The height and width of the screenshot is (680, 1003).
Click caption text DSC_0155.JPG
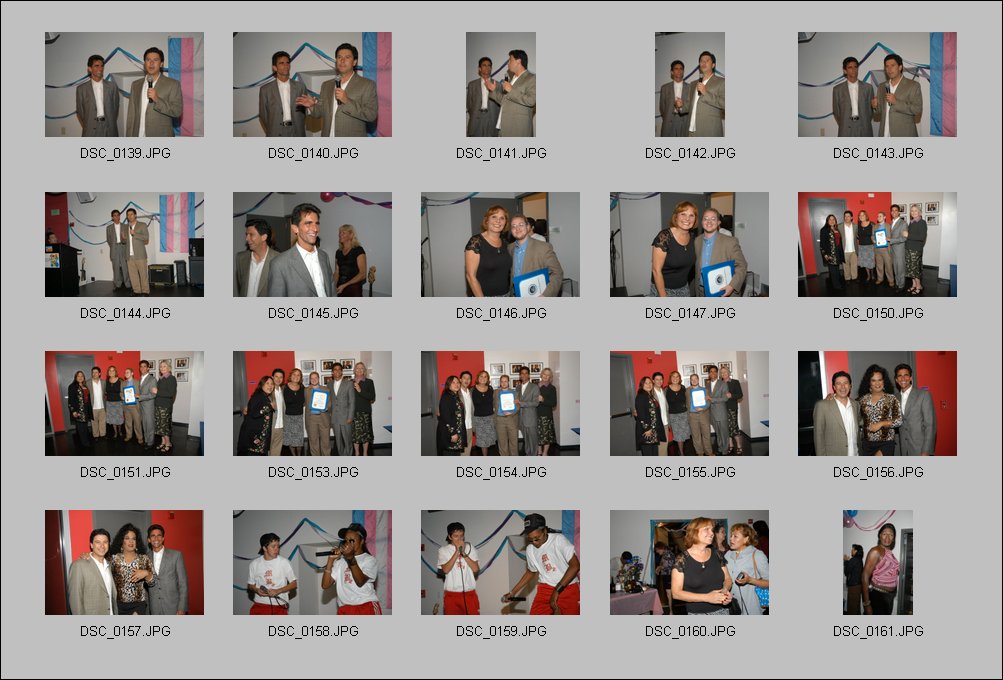690,472
